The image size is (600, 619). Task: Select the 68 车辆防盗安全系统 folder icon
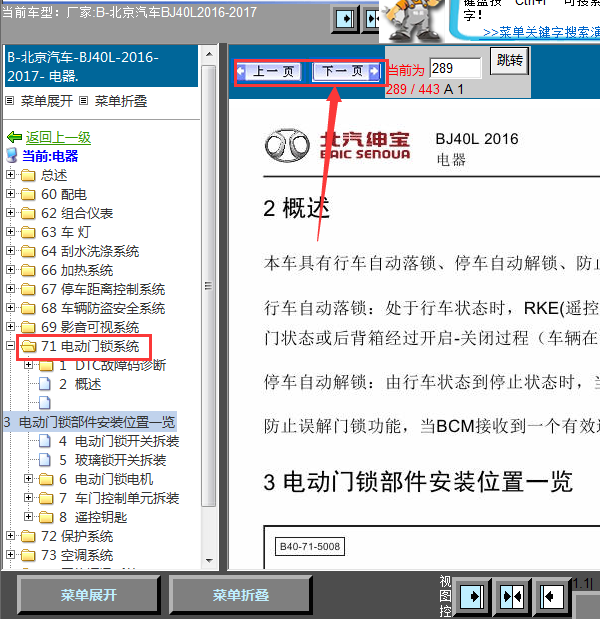pyautogui.click(x=28, y=308)
